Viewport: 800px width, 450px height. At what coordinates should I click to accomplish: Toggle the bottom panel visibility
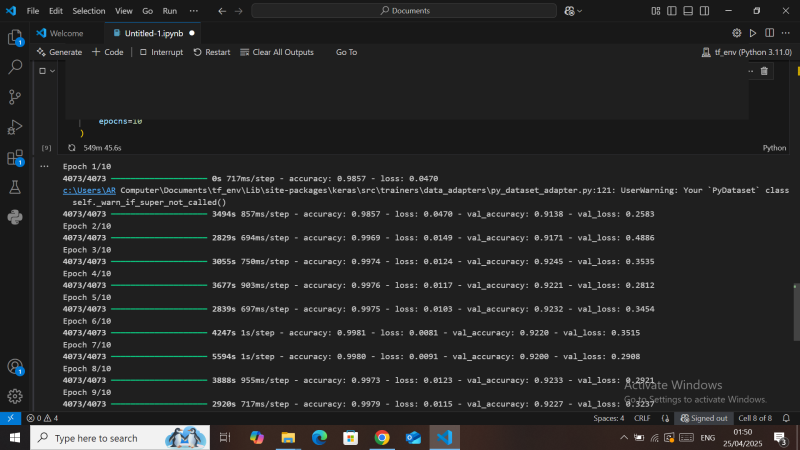(688, 11)
